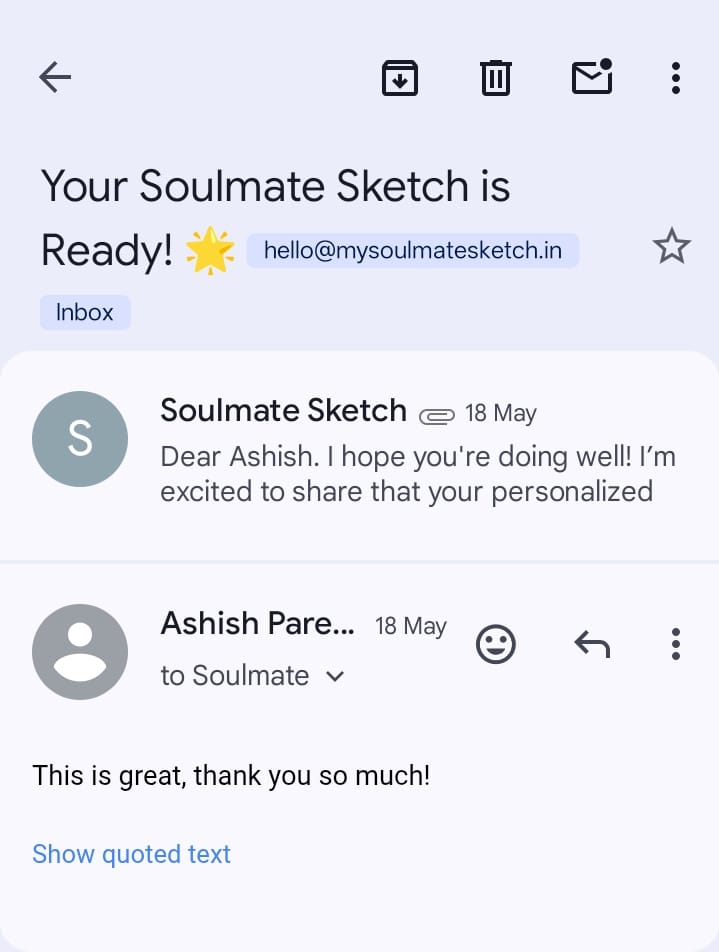
Task: Open the top-right overflow menu
Action: 676,77
